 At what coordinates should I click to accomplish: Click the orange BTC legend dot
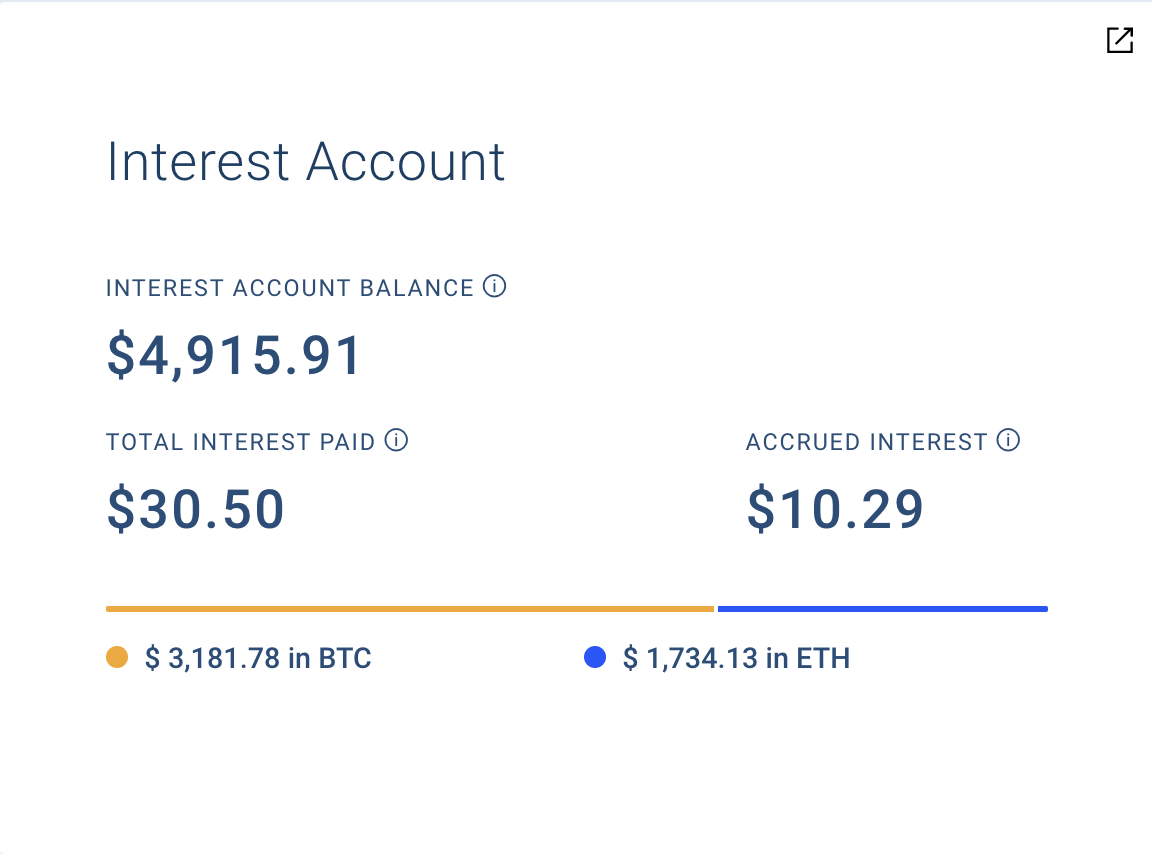[117, 658]
